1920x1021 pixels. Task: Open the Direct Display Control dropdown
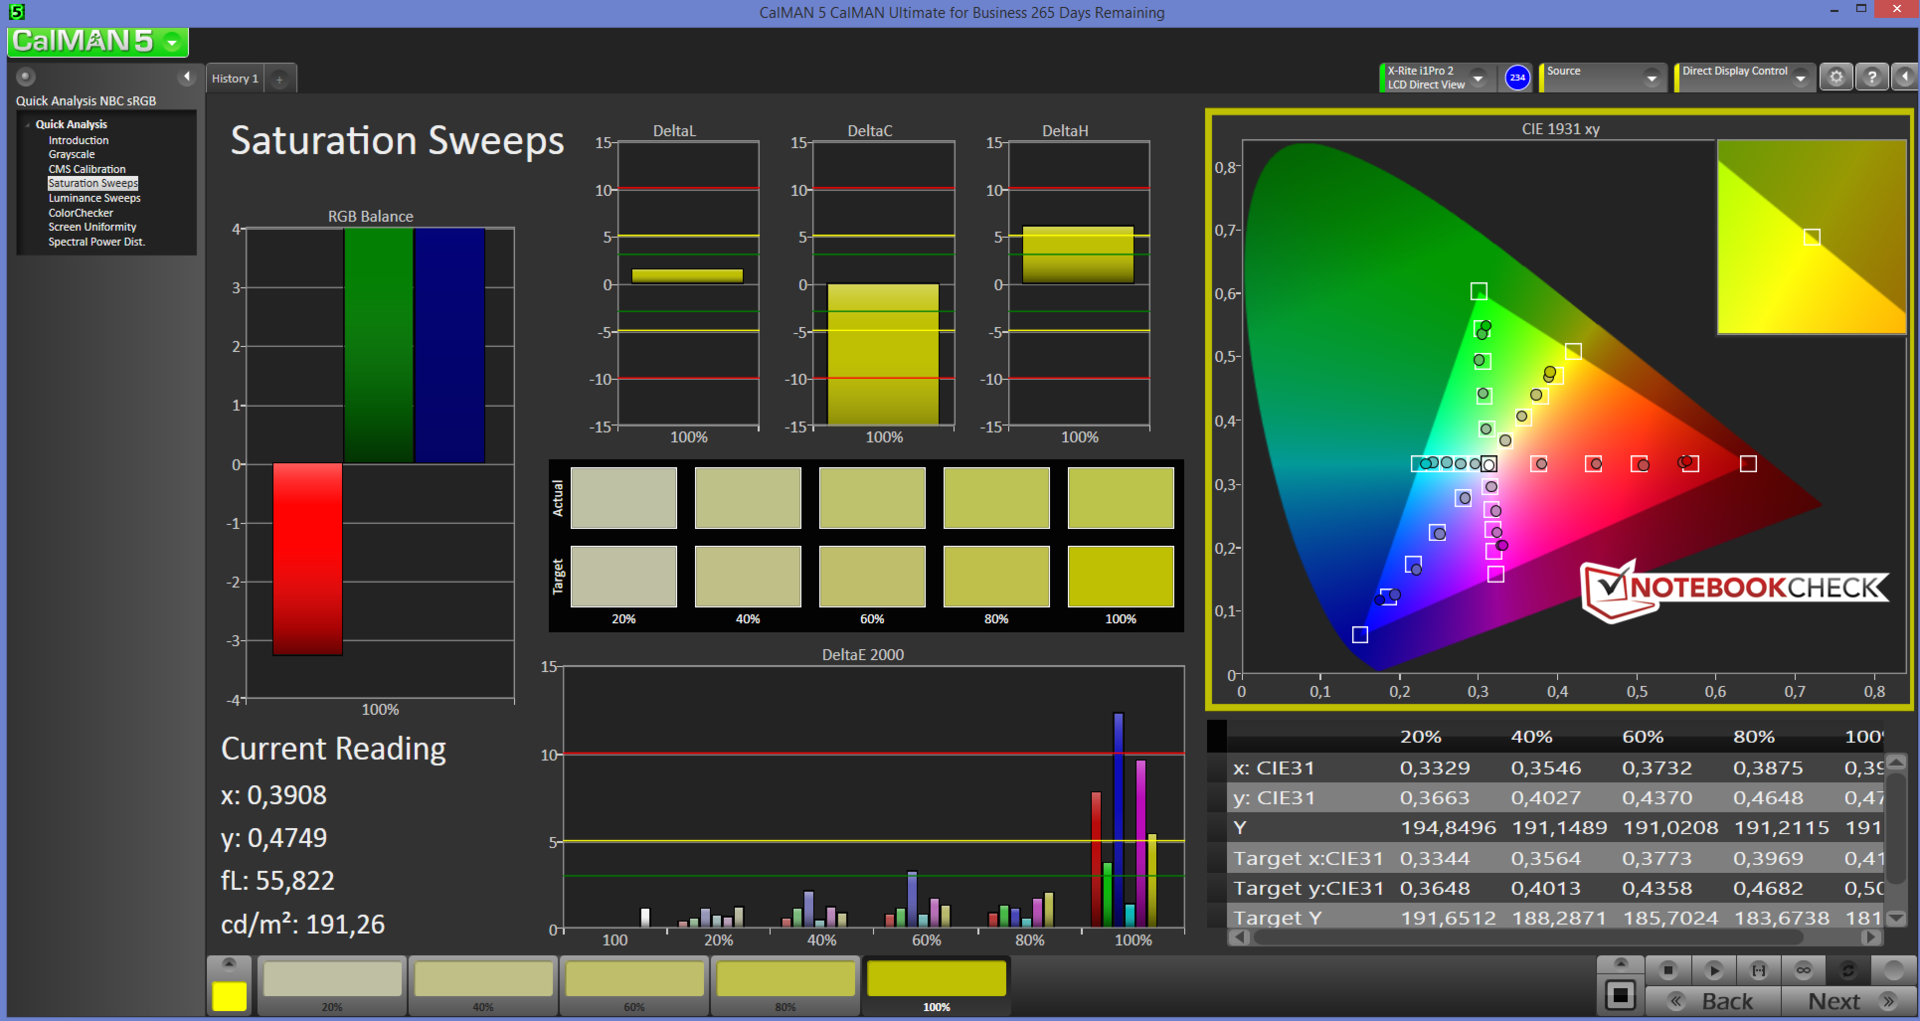(1800, 78)
